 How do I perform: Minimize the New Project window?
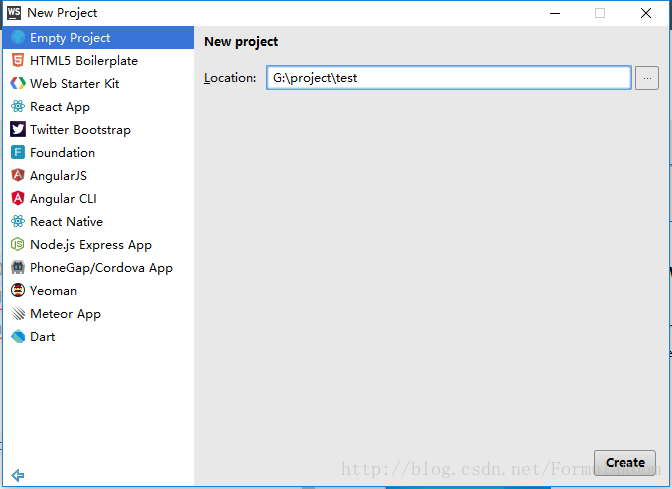[x=555, y=13]
